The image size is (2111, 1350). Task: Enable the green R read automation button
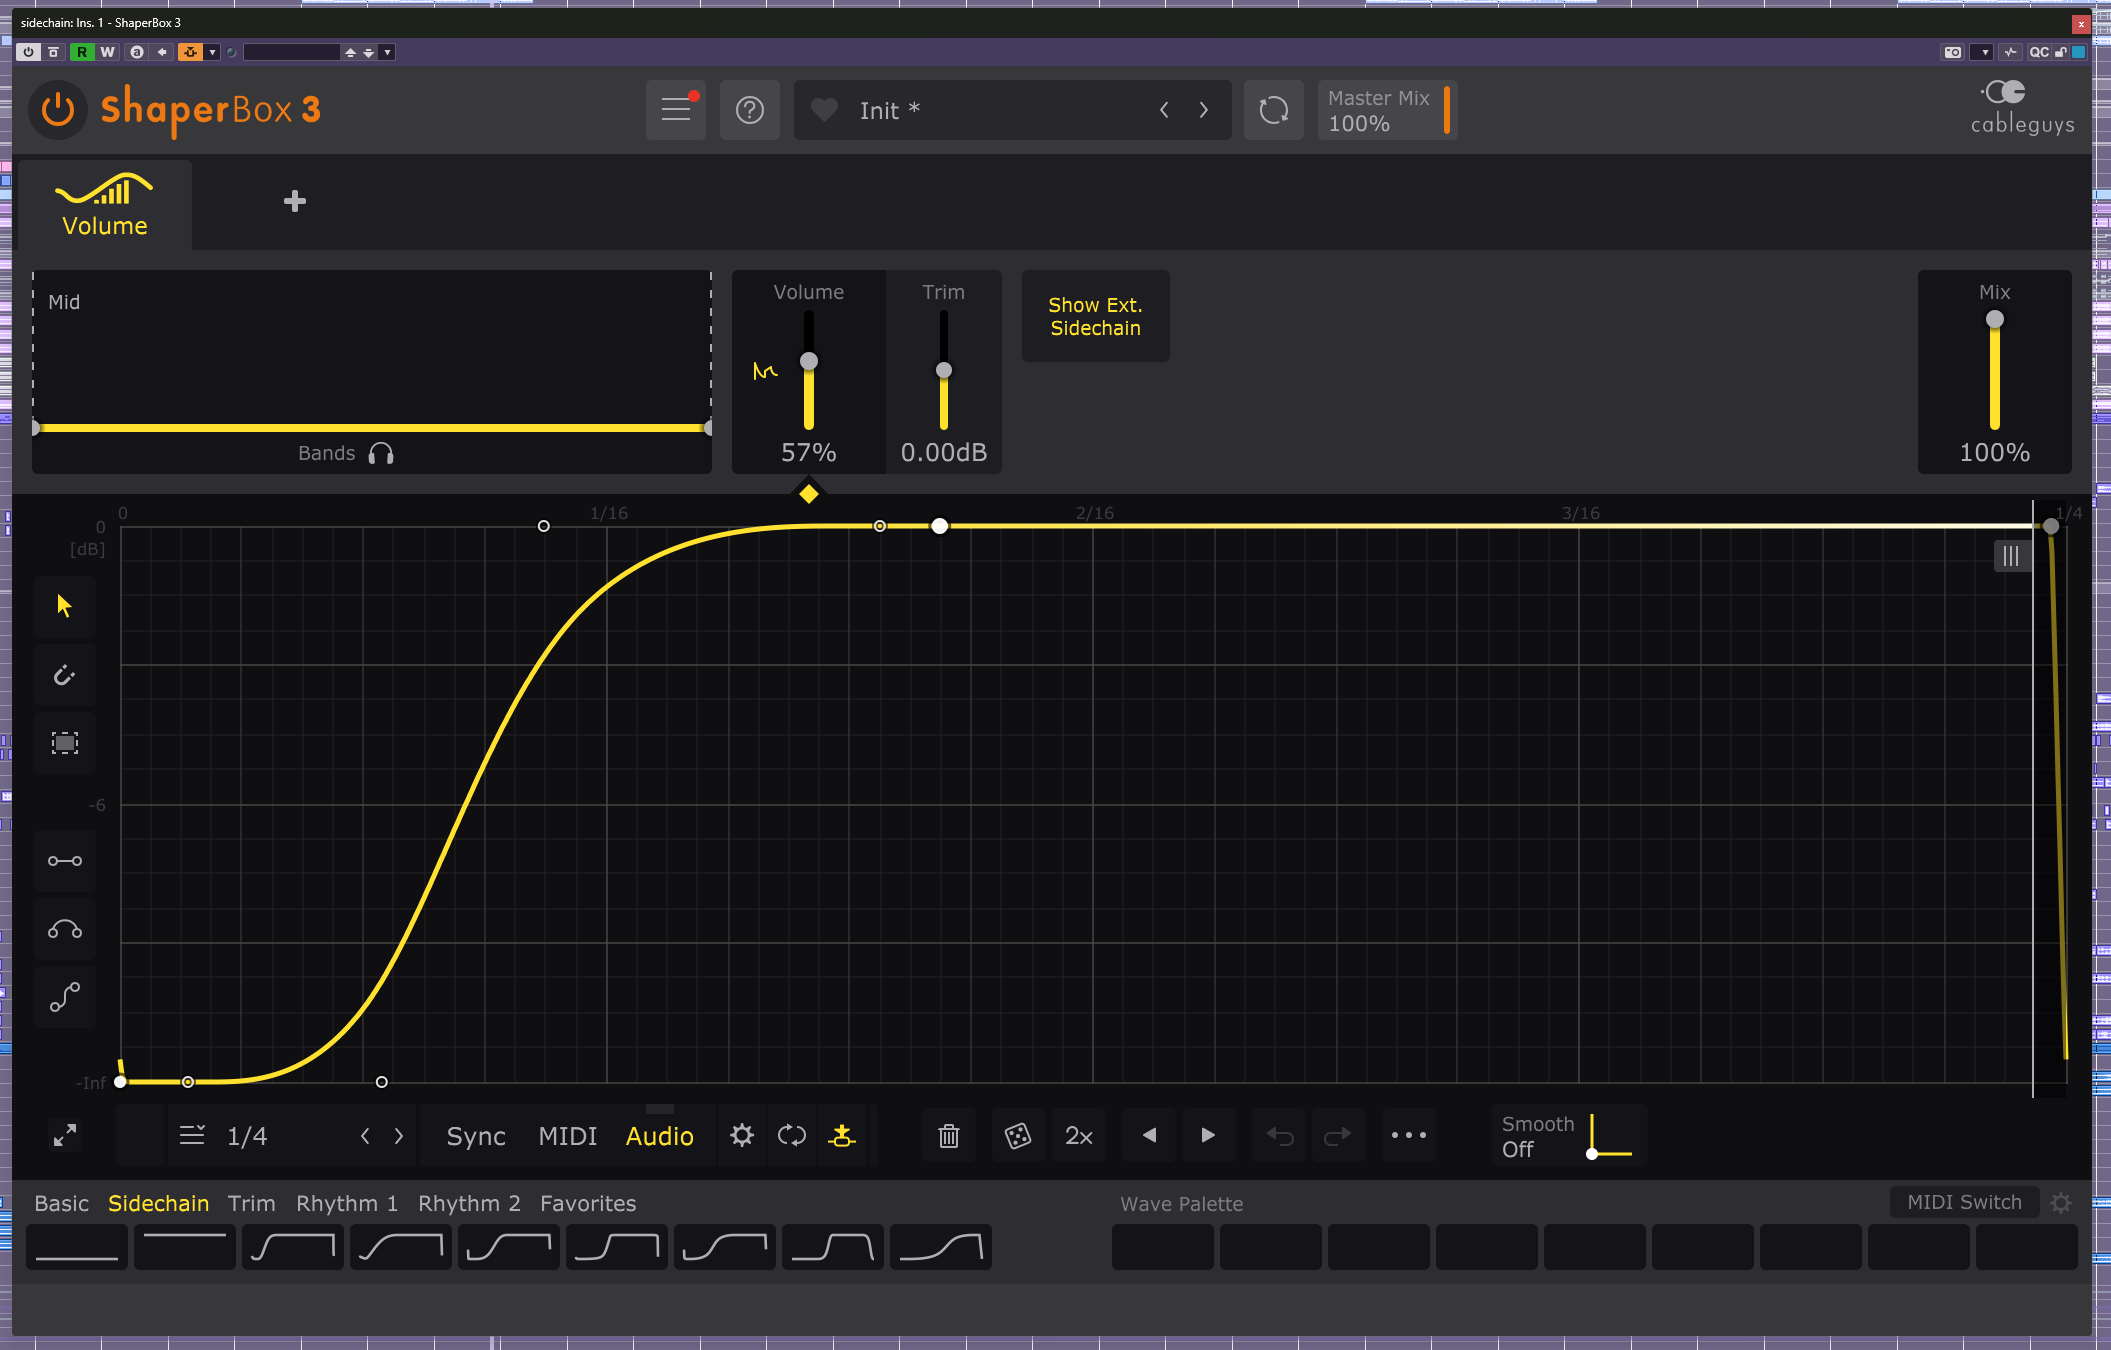tap(82, 52)
